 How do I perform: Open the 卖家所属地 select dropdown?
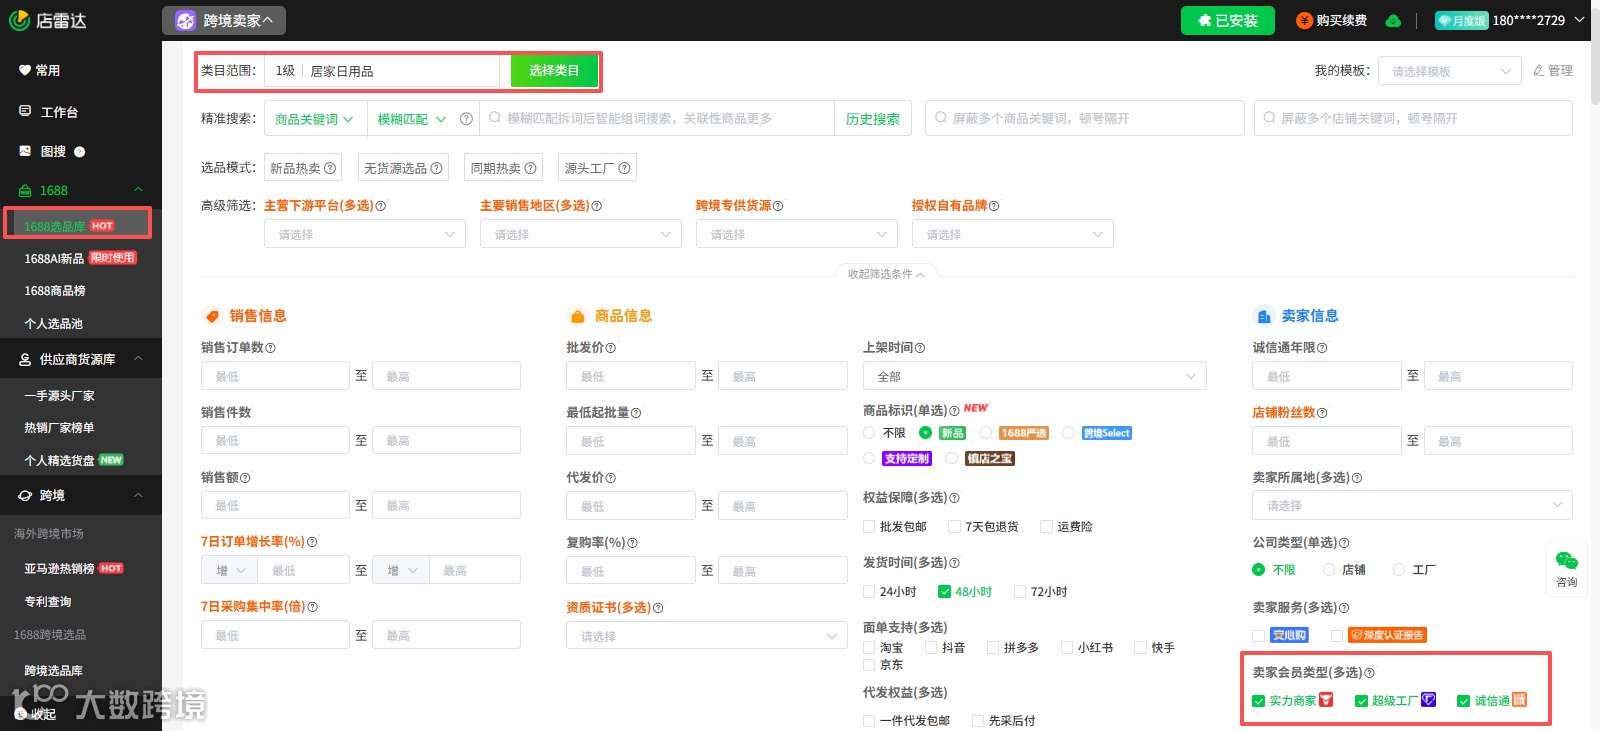(x=1412, y=505)
